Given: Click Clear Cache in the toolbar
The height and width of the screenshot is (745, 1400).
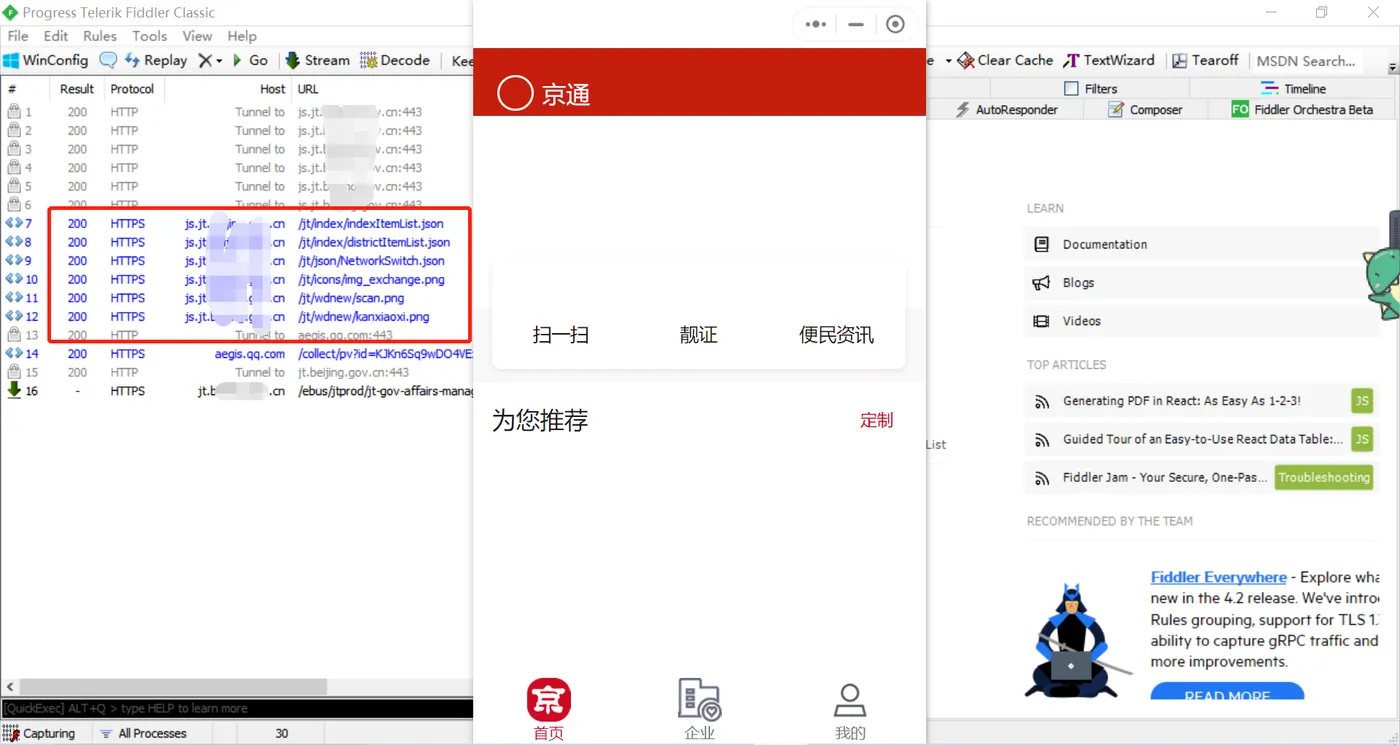Looking at the screenshot, I should coord(1006,60).
